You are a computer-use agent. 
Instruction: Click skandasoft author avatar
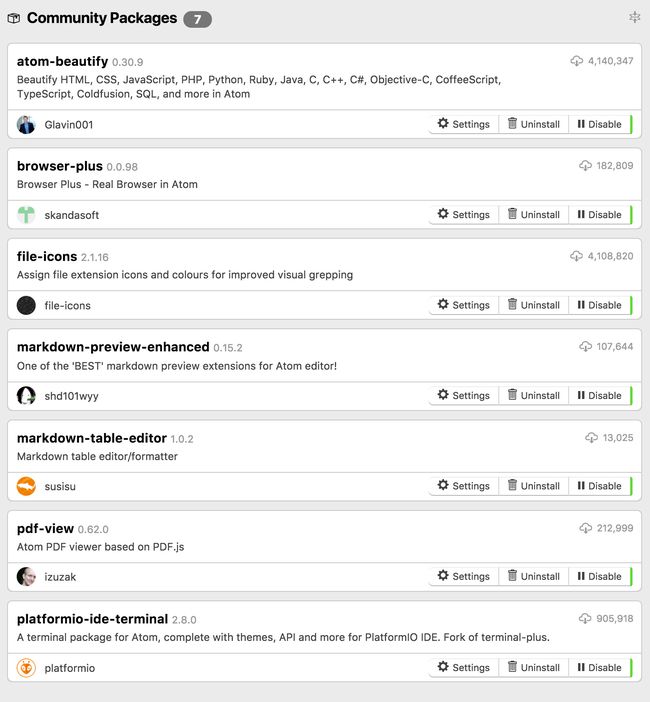coord(26,215)
